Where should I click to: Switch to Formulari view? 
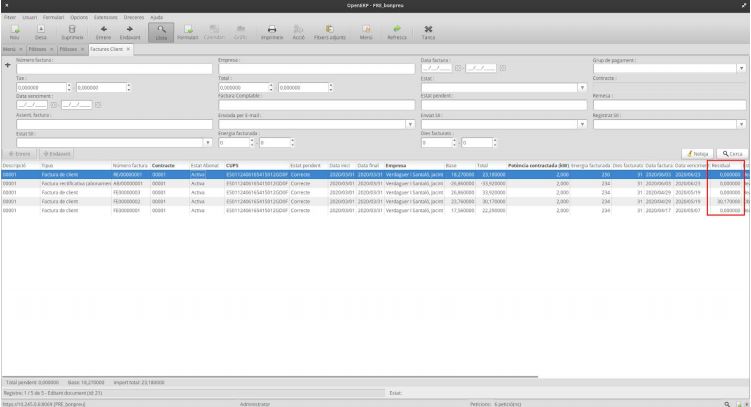tap(187, 32)
